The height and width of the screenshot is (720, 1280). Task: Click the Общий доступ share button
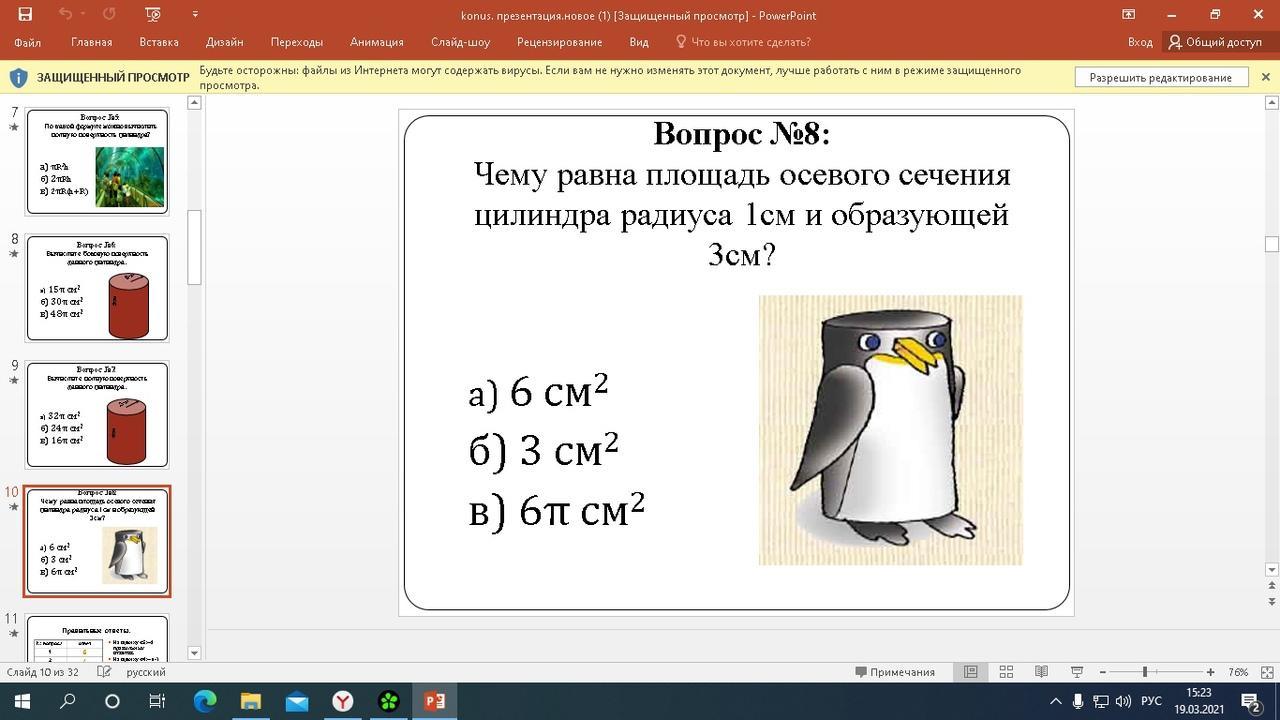click(1215, 42)
